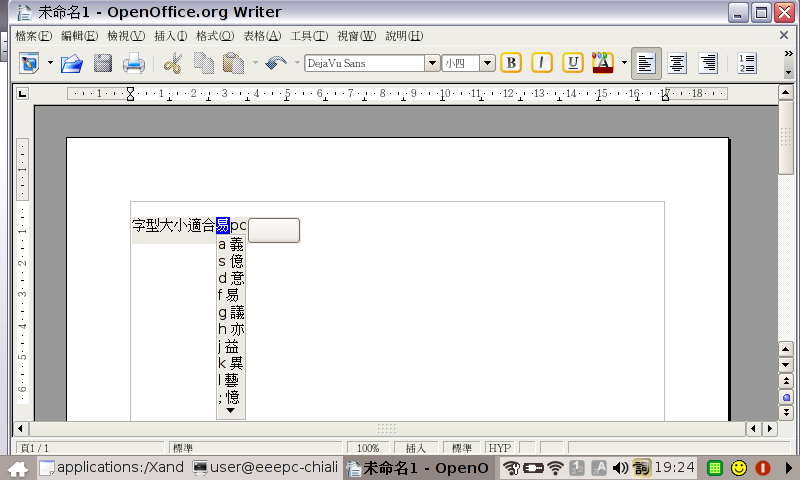Select candidate 議 from the input list
The image size is (800, 480).
click(x=237, y=312)
